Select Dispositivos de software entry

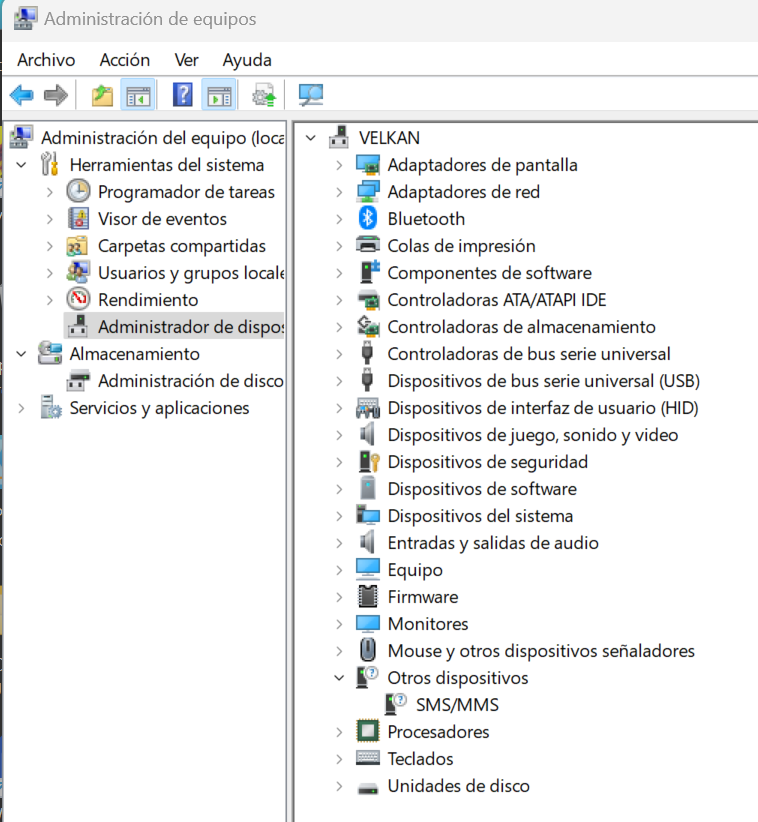click(482, 489)
